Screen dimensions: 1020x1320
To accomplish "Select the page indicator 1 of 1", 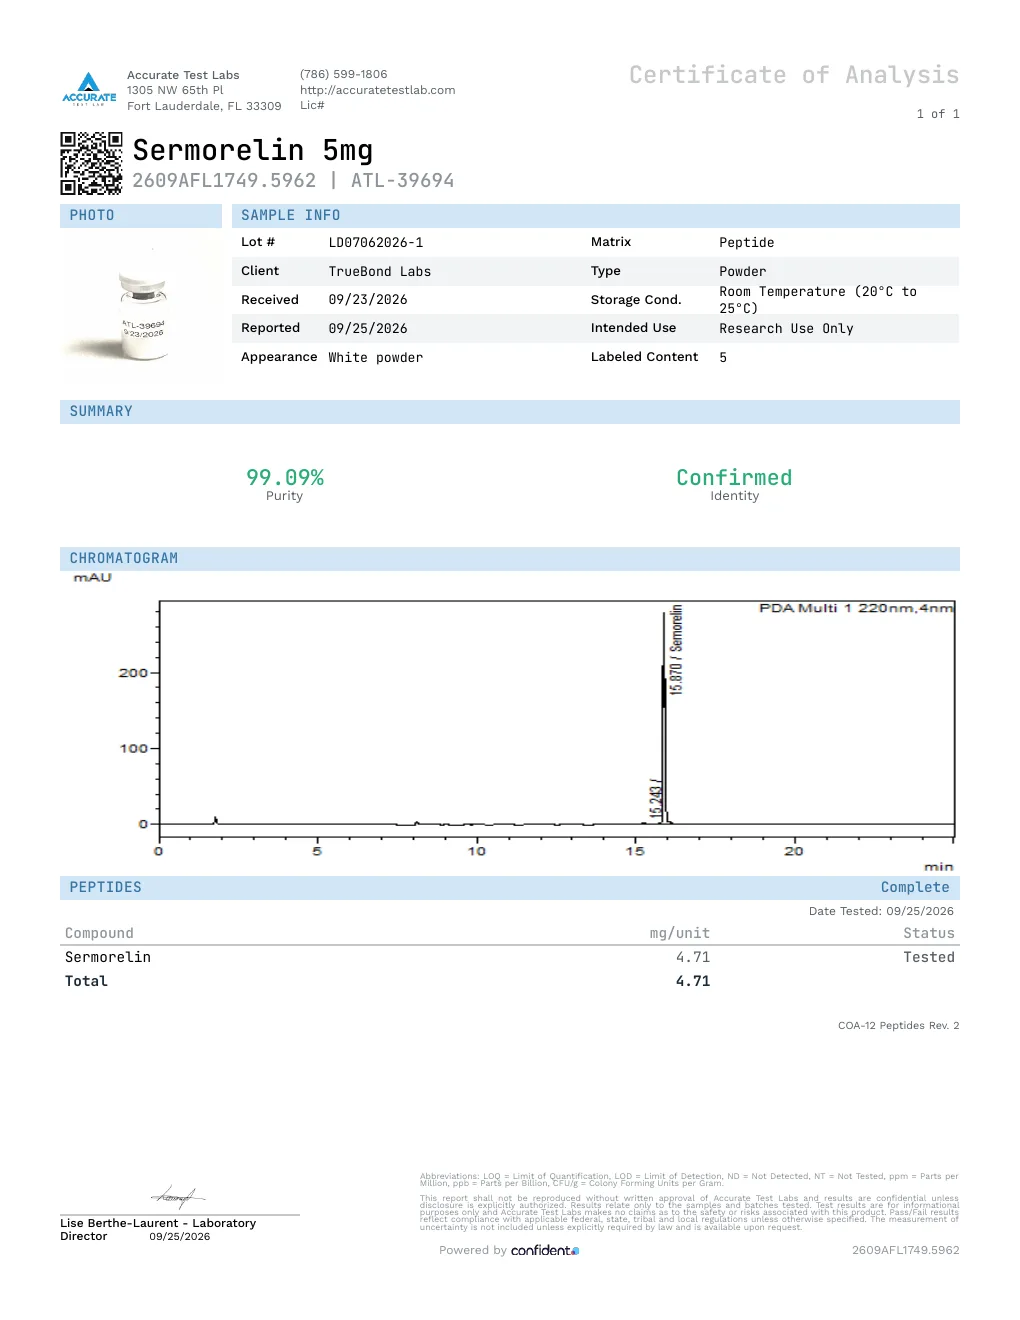I will pos(938,114).
